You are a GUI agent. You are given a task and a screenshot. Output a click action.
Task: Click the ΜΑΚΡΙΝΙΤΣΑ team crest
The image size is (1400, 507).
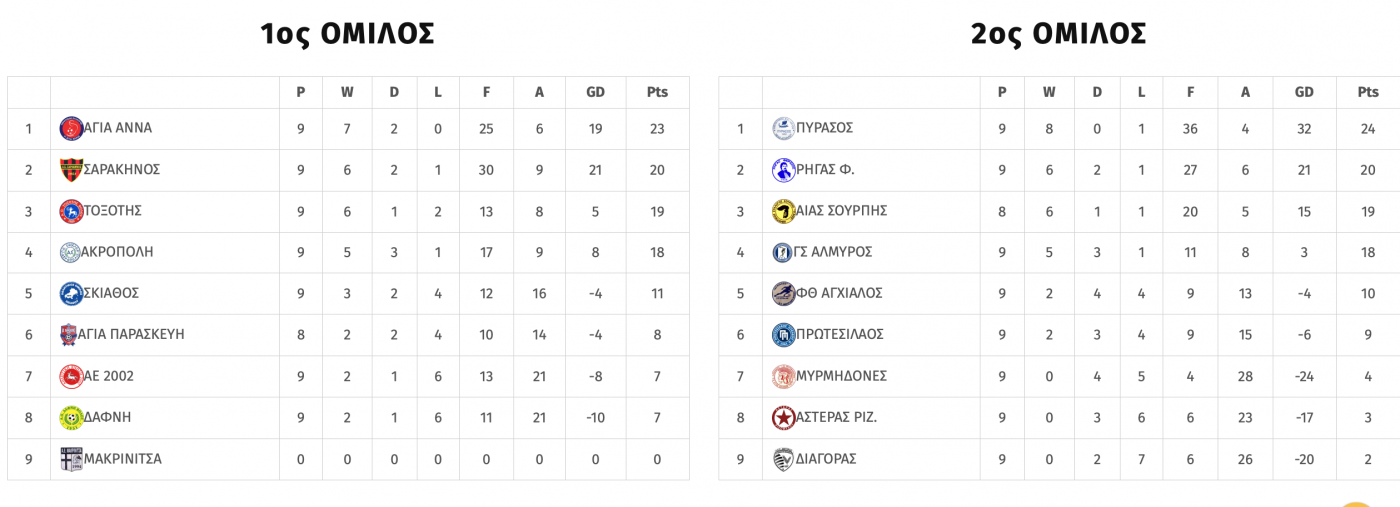71,459
